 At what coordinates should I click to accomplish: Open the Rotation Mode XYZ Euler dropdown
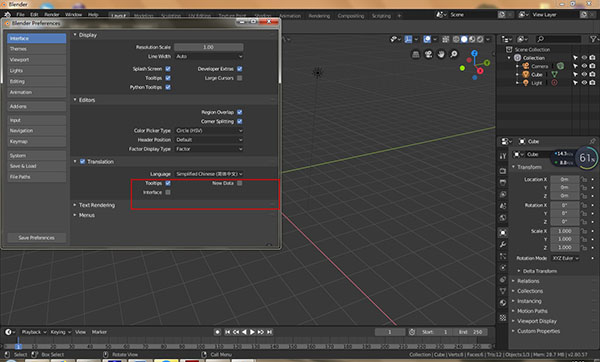coord(565,258)
